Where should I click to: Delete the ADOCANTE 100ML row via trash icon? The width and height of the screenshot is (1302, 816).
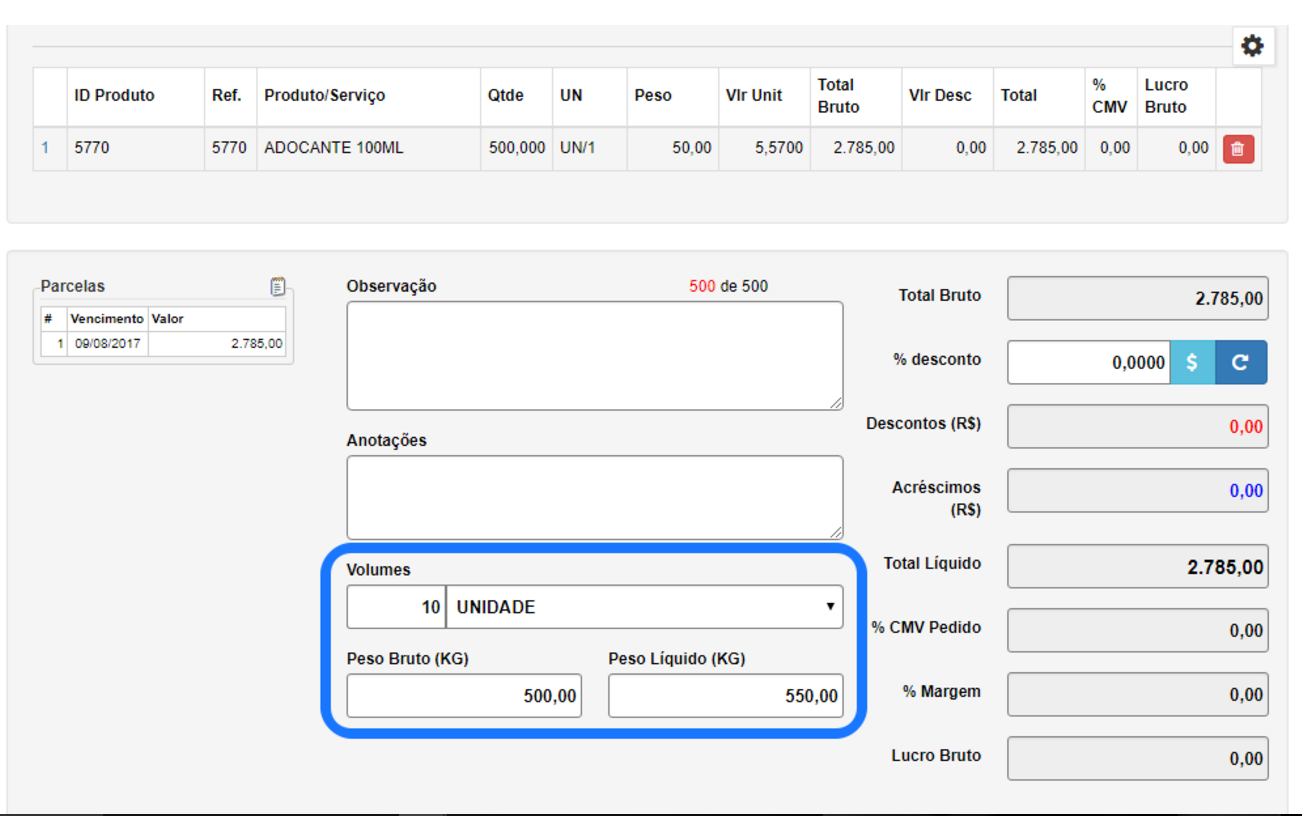point(1237,149)
